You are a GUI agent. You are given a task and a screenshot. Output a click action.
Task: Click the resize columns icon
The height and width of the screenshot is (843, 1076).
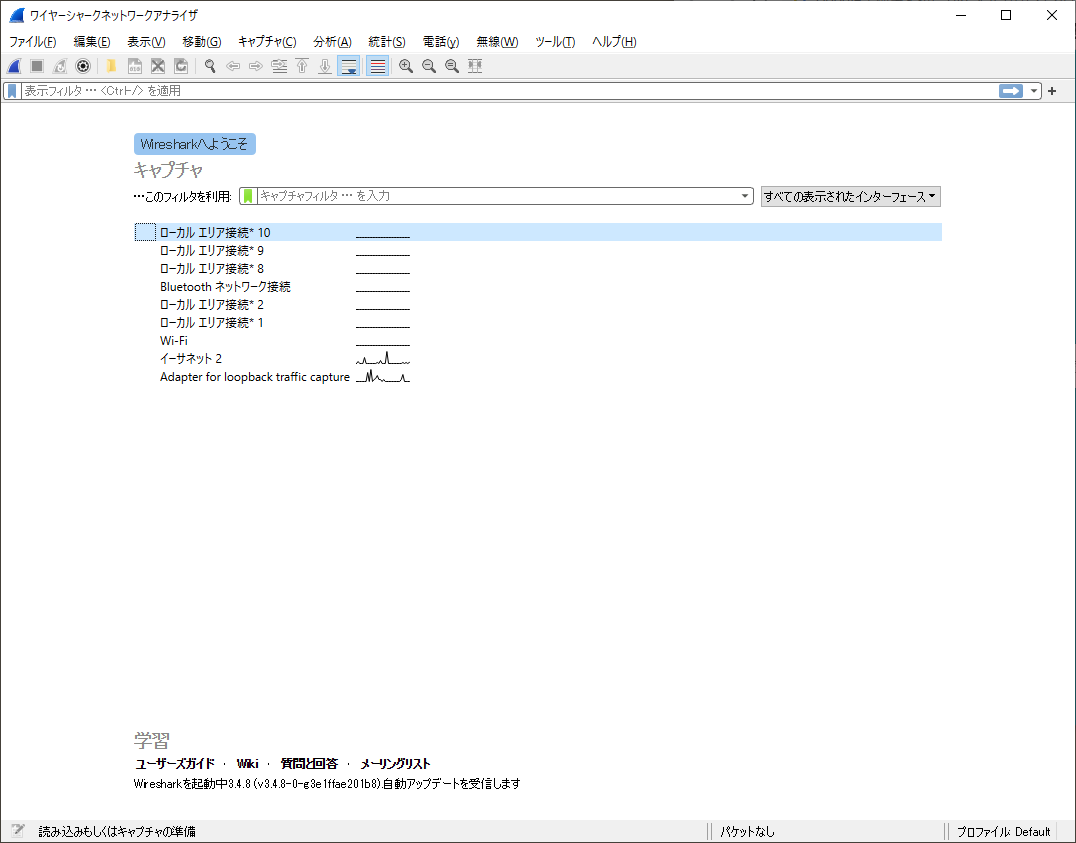[475, 66]
